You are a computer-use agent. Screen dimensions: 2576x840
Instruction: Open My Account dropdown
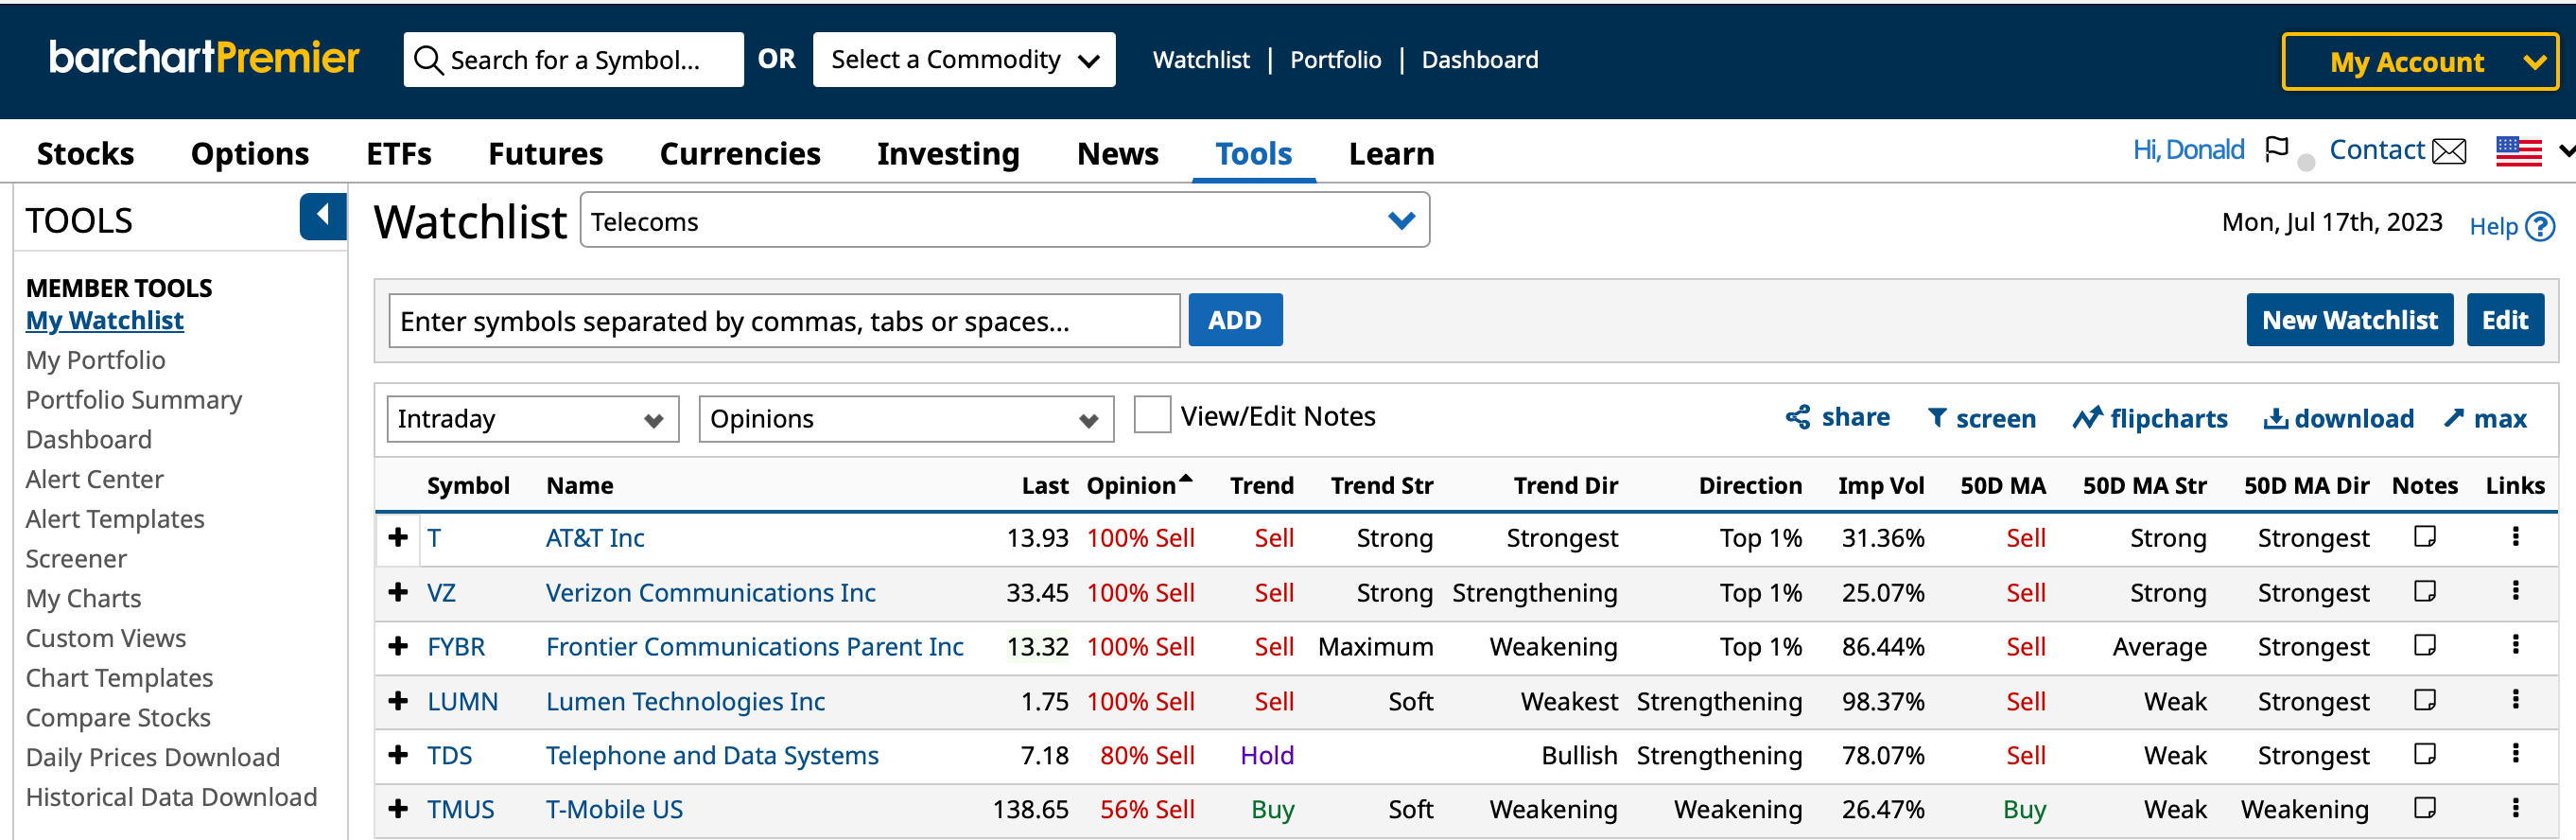tap(2419, 62)
